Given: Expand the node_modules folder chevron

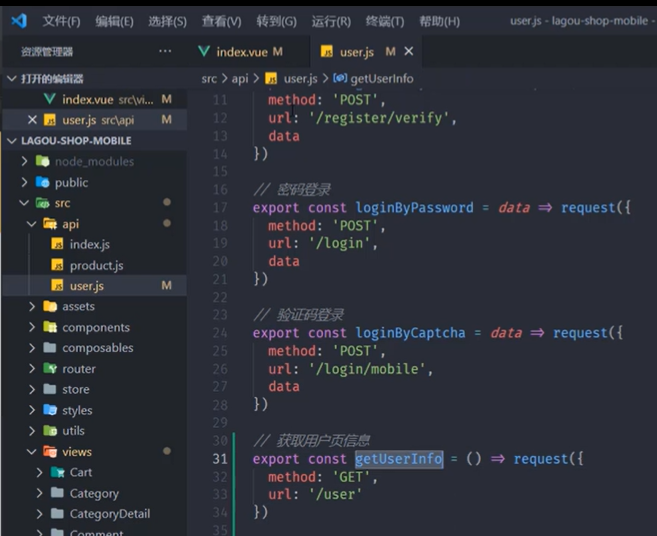Looking at the screenshot, I should (x=24, y=161).
